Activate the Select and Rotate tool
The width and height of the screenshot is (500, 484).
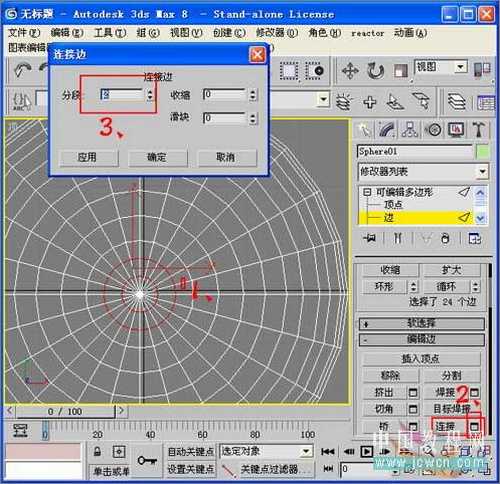(x=375, y=71)
